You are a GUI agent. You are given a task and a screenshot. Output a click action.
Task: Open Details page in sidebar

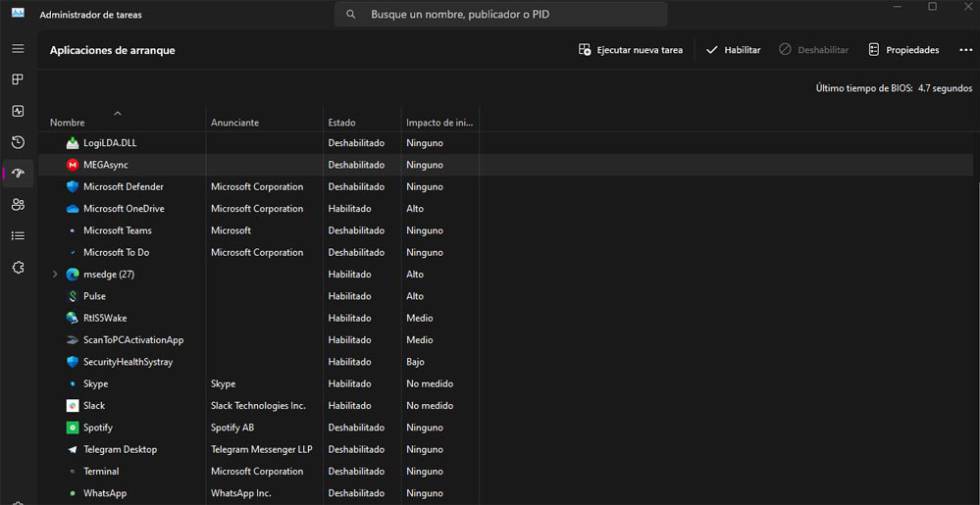click(18, 236)
